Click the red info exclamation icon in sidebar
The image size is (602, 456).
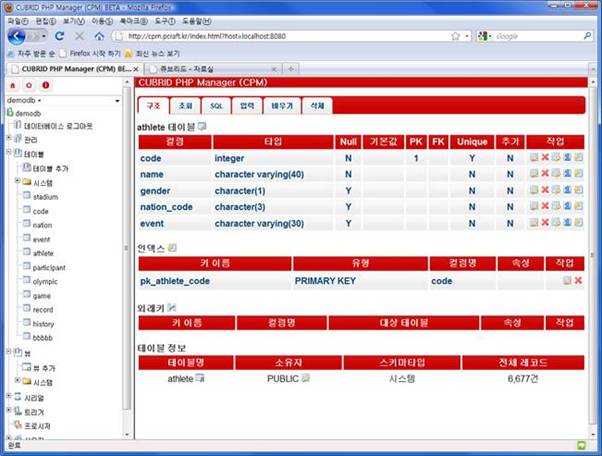(46, 85)
